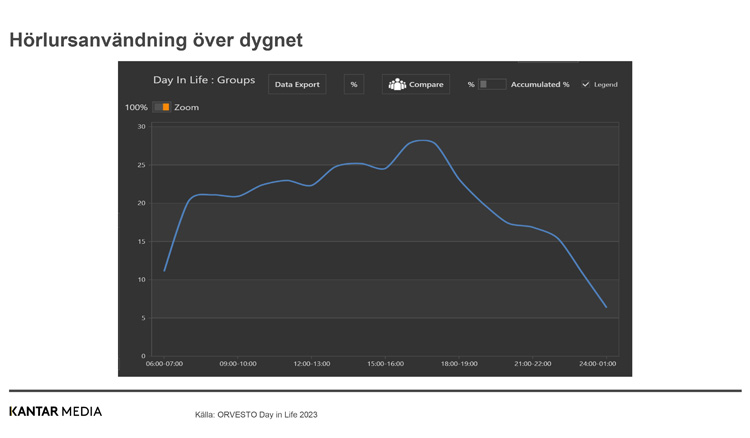Viewport: 750px width, 438px height.
Task: Click the KANTAR MEDIA logo
Action: pyautogui.click(x=55, y=411)
